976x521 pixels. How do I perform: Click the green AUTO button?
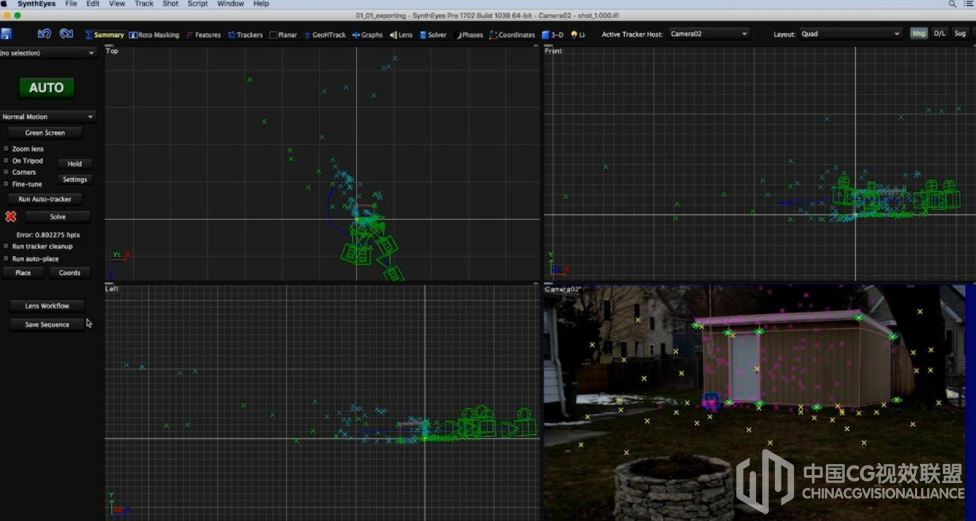click(47, 88)
